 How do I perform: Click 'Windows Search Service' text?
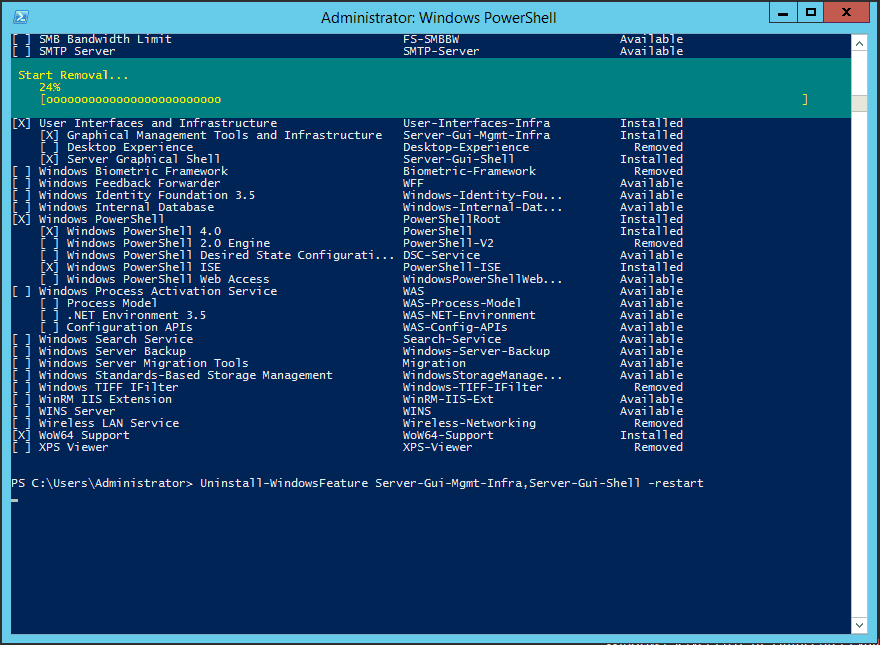click(116, 339)
